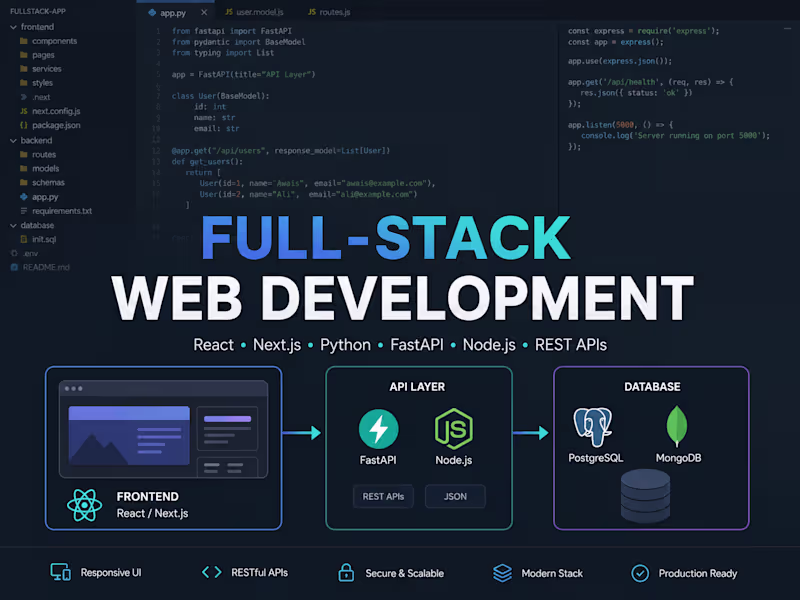The image size is (800, 600).
Task: Click the Production Ready label
Action: [698, 573]
